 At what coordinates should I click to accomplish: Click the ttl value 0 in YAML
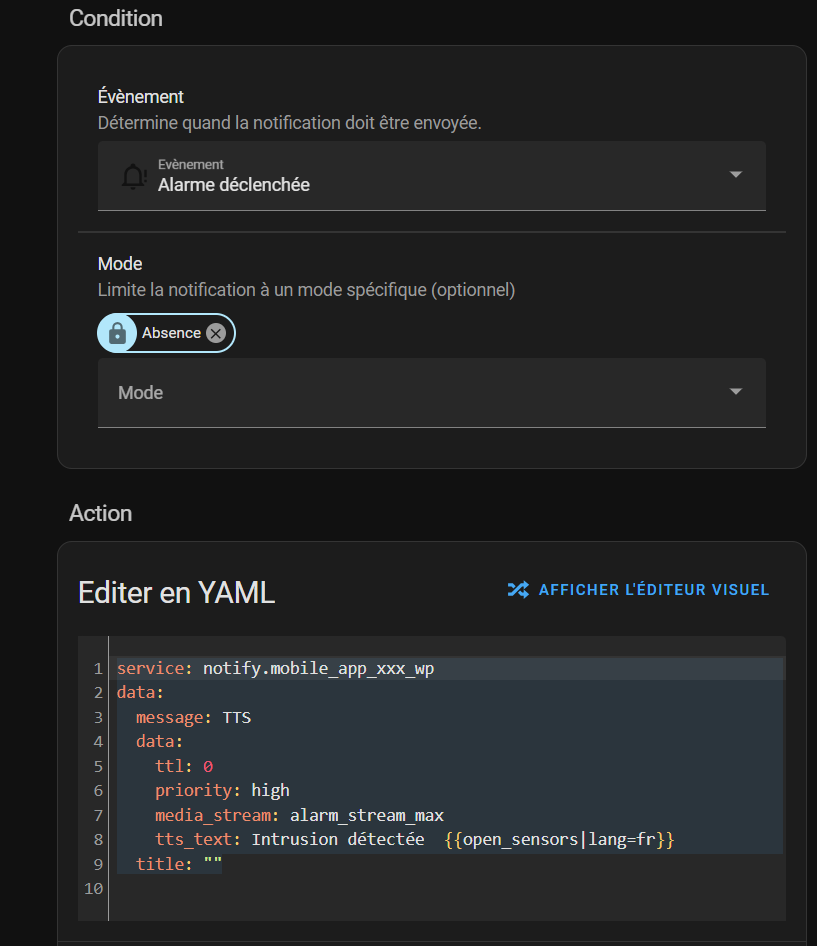[208, 766]
